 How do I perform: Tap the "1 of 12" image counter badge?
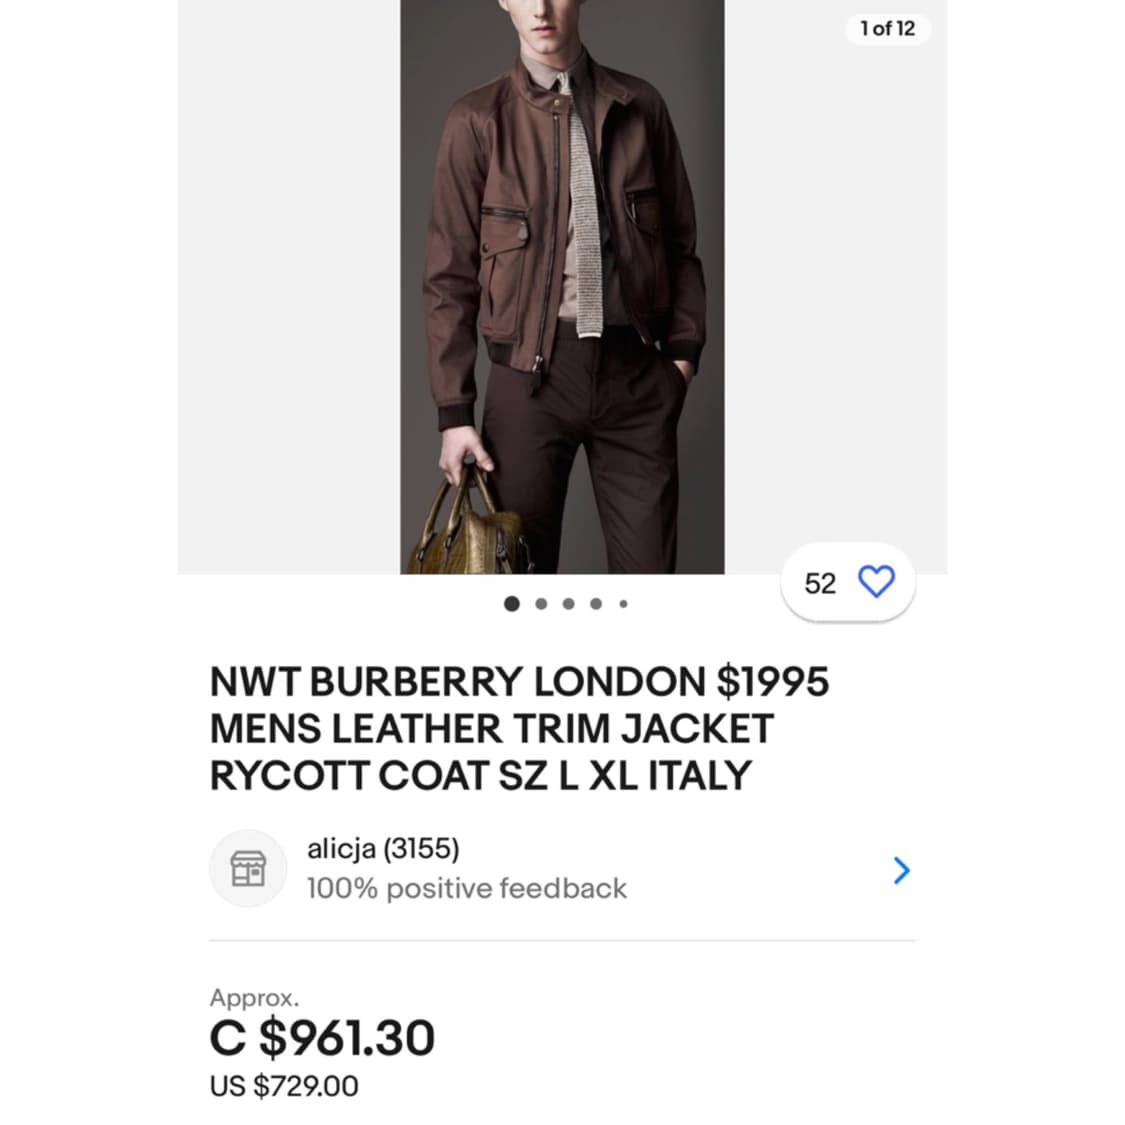click(x=887, y=28)
